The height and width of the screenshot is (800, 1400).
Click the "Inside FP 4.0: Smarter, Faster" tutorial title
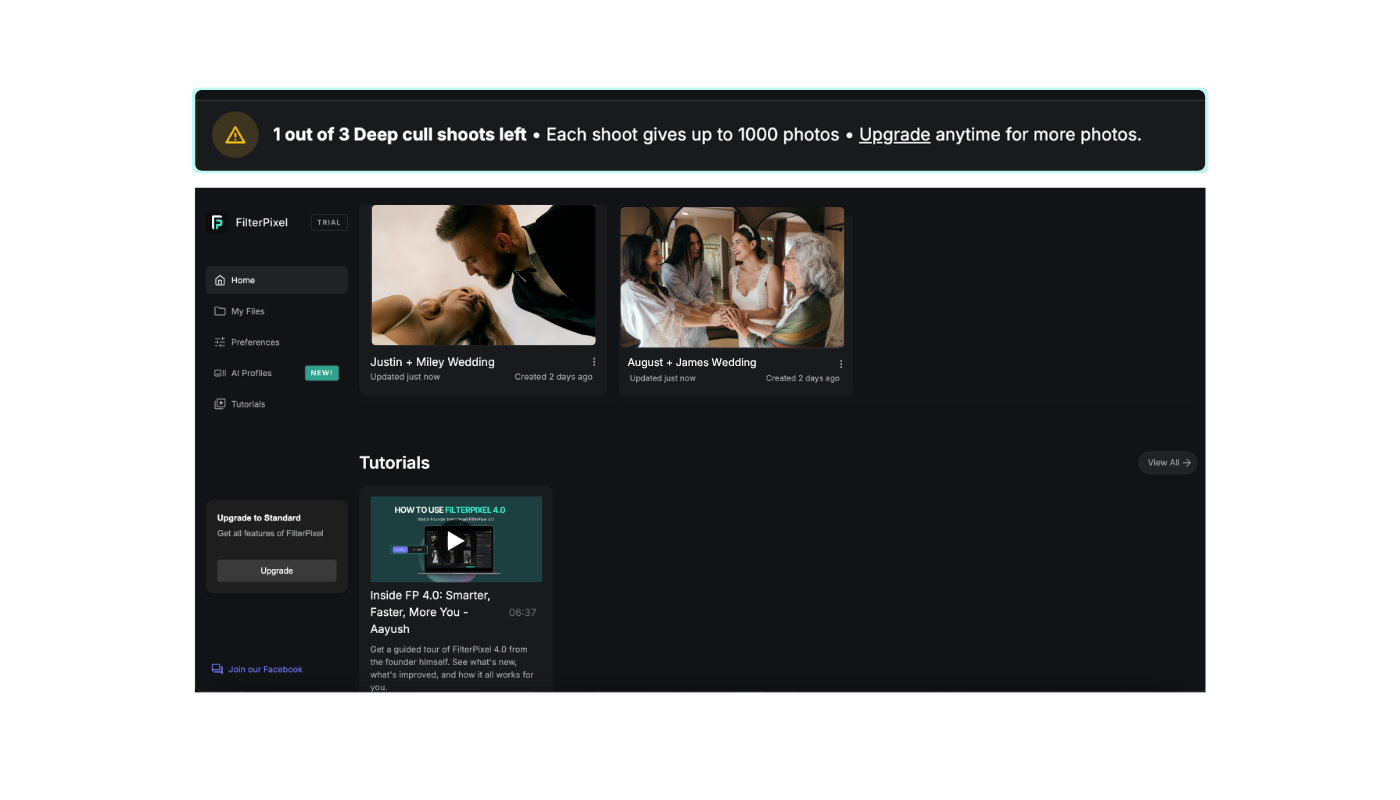(x=430, y=612)
